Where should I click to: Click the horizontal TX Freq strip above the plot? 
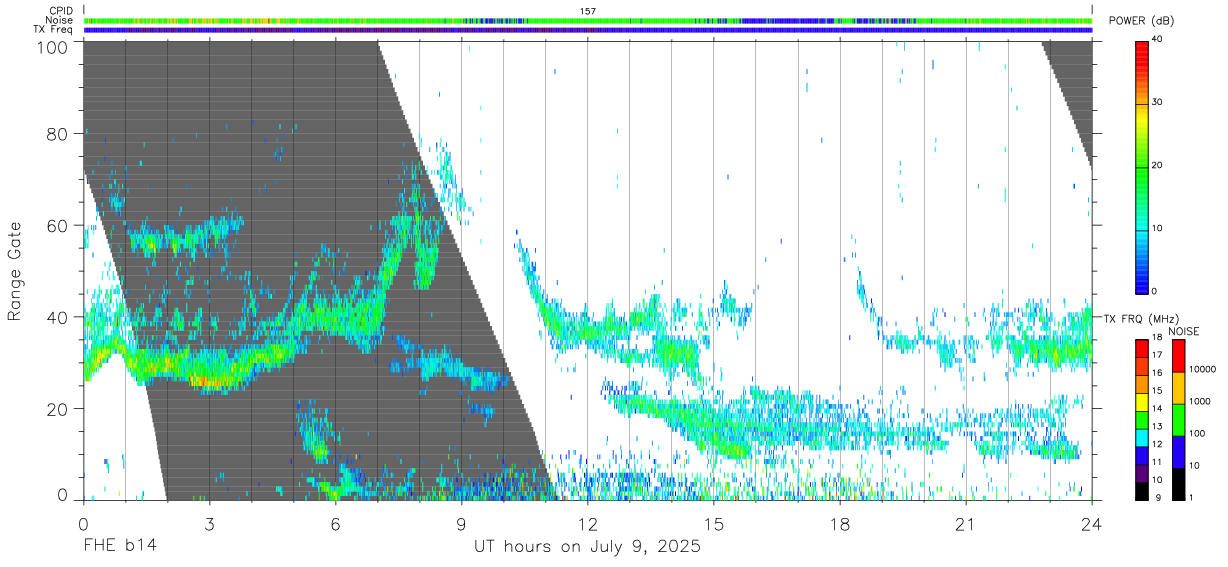(x=588, y=30)
